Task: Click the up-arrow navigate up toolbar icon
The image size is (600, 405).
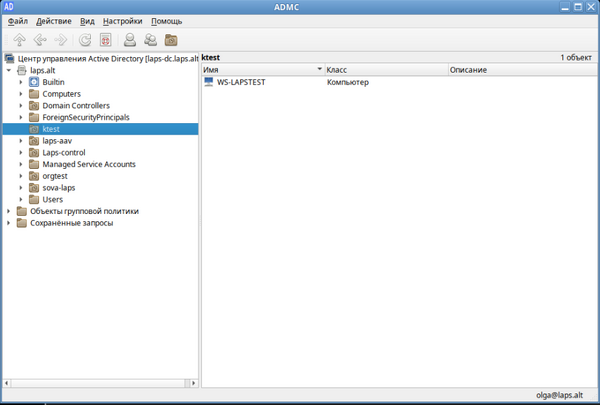Action: click(19, 40)
